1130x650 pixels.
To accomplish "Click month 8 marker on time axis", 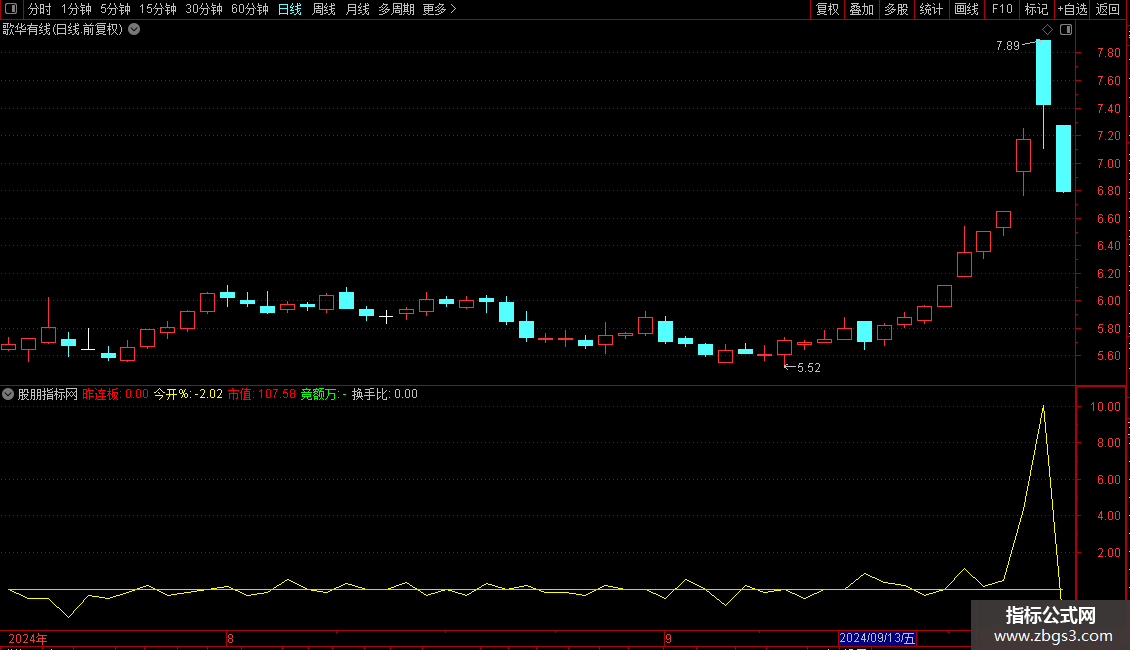I will 230,638.
